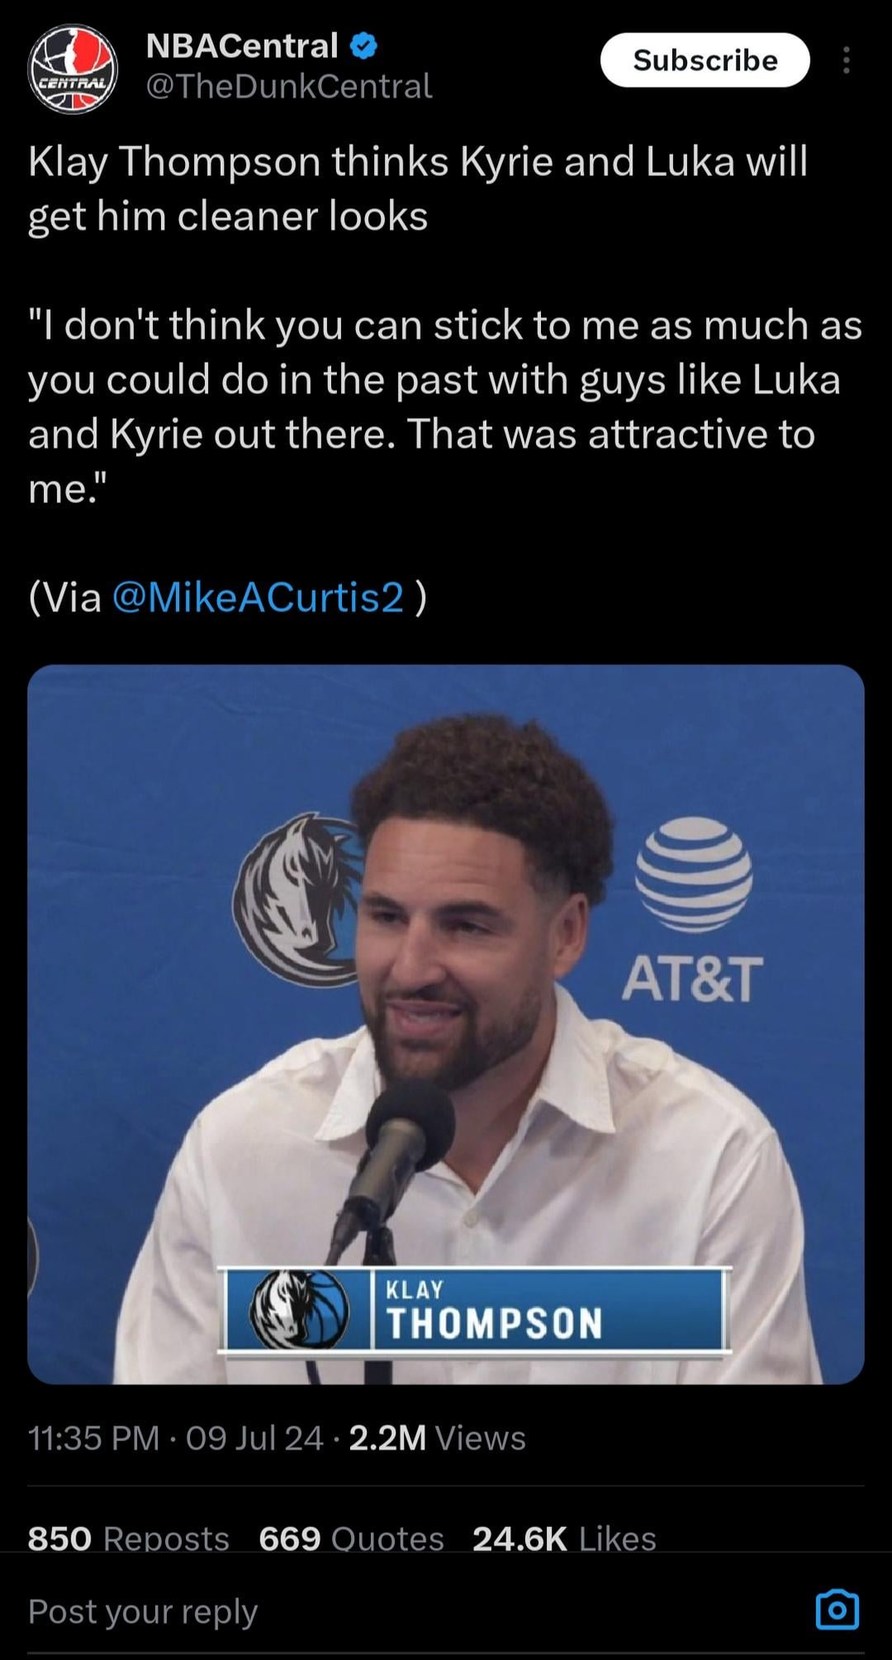Tap the quoted Klay Thompson statement text
892x1660 pixels.
pos(444,406)
